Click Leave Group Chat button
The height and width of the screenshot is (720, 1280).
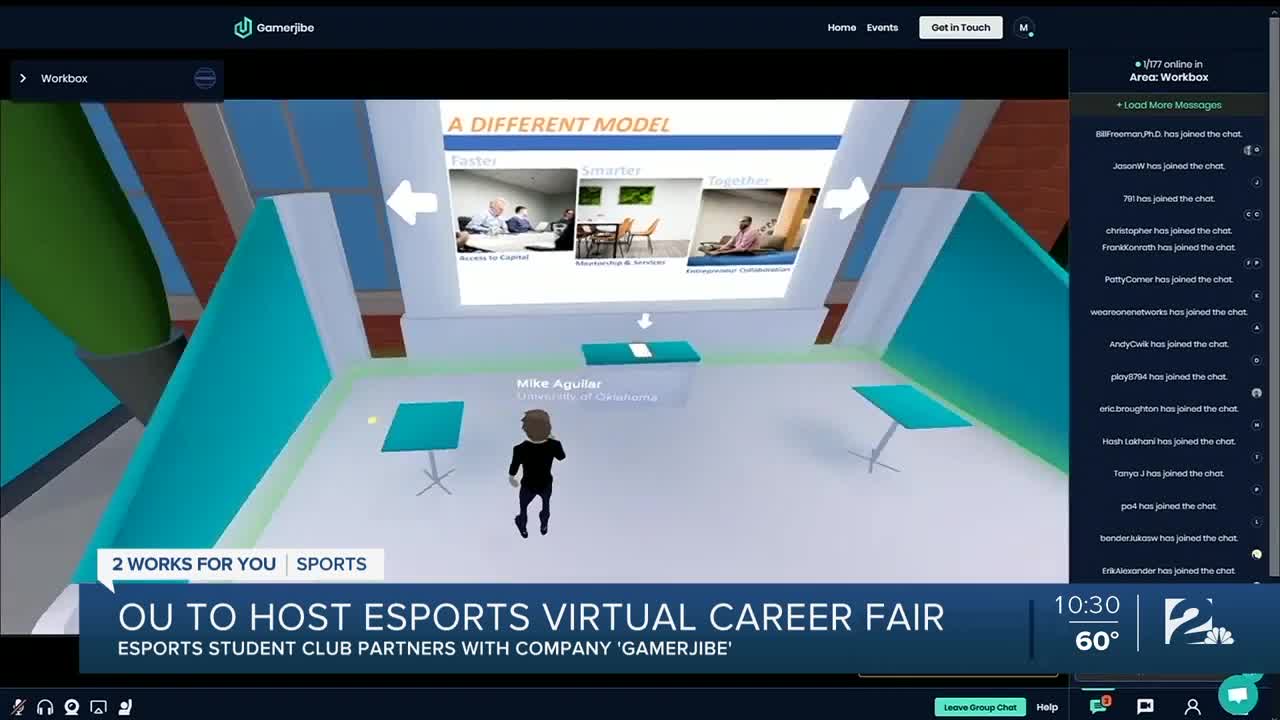point(980,707)
